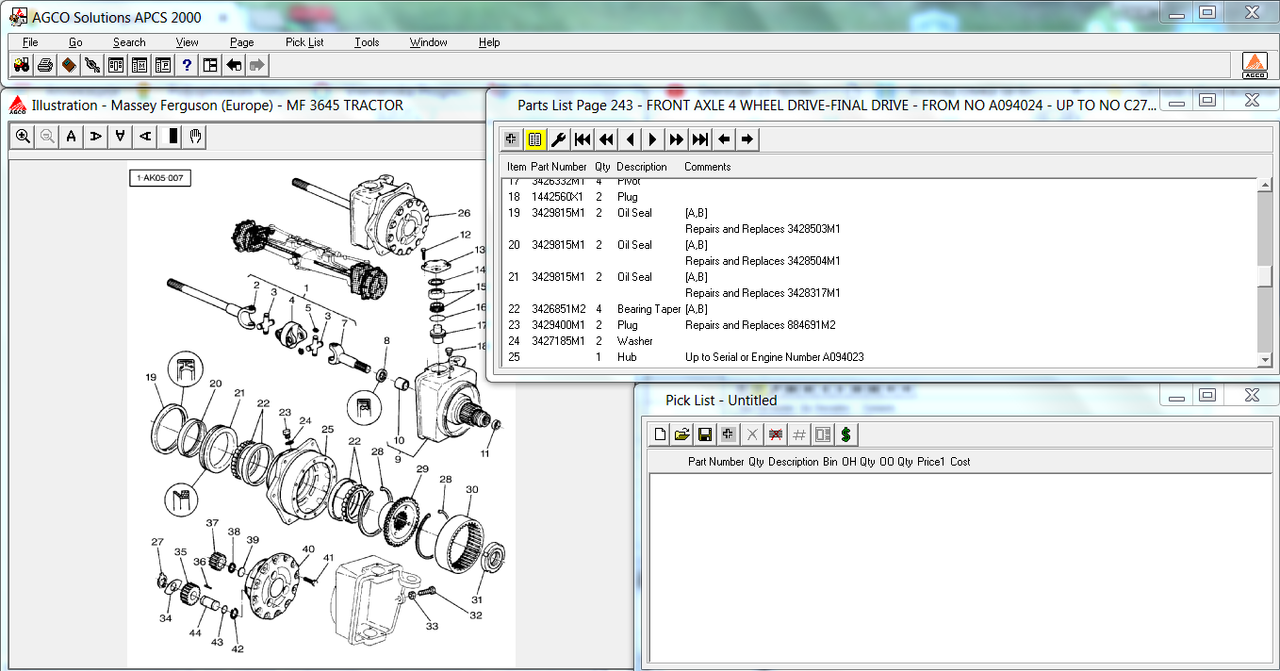Click the add plus icon in Parts List toolbar
This screenshot has width=1280, height=671.
click(511, 139)
